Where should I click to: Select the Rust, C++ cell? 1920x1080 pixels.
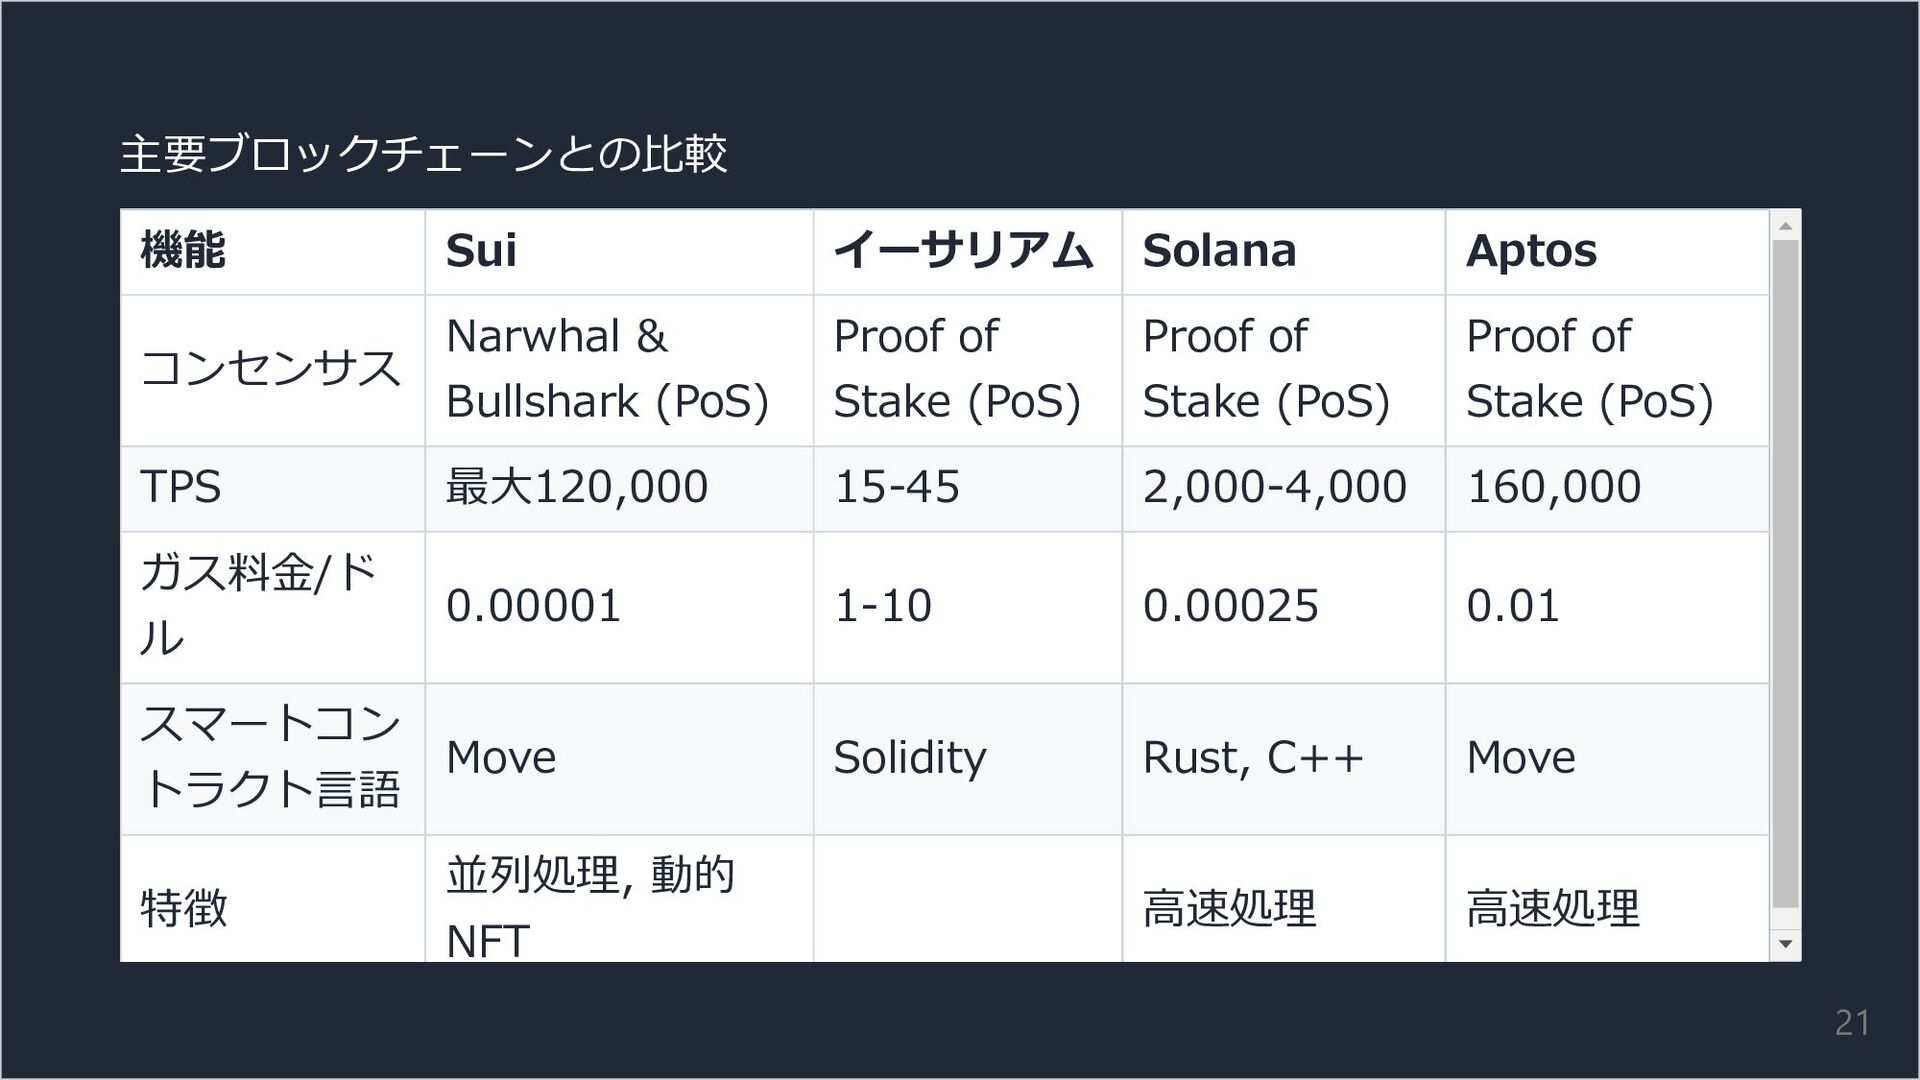tap(1253, 758)
